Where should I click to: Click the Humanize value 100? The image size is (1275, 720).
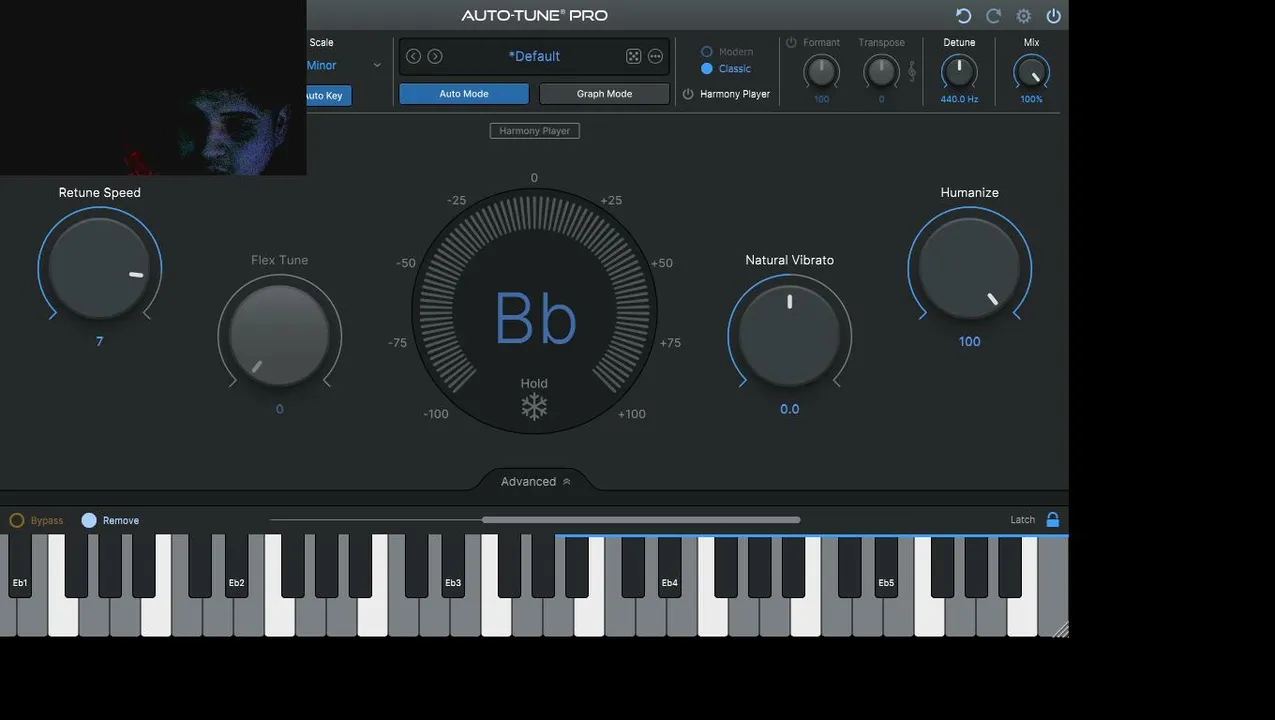[970, 341]
